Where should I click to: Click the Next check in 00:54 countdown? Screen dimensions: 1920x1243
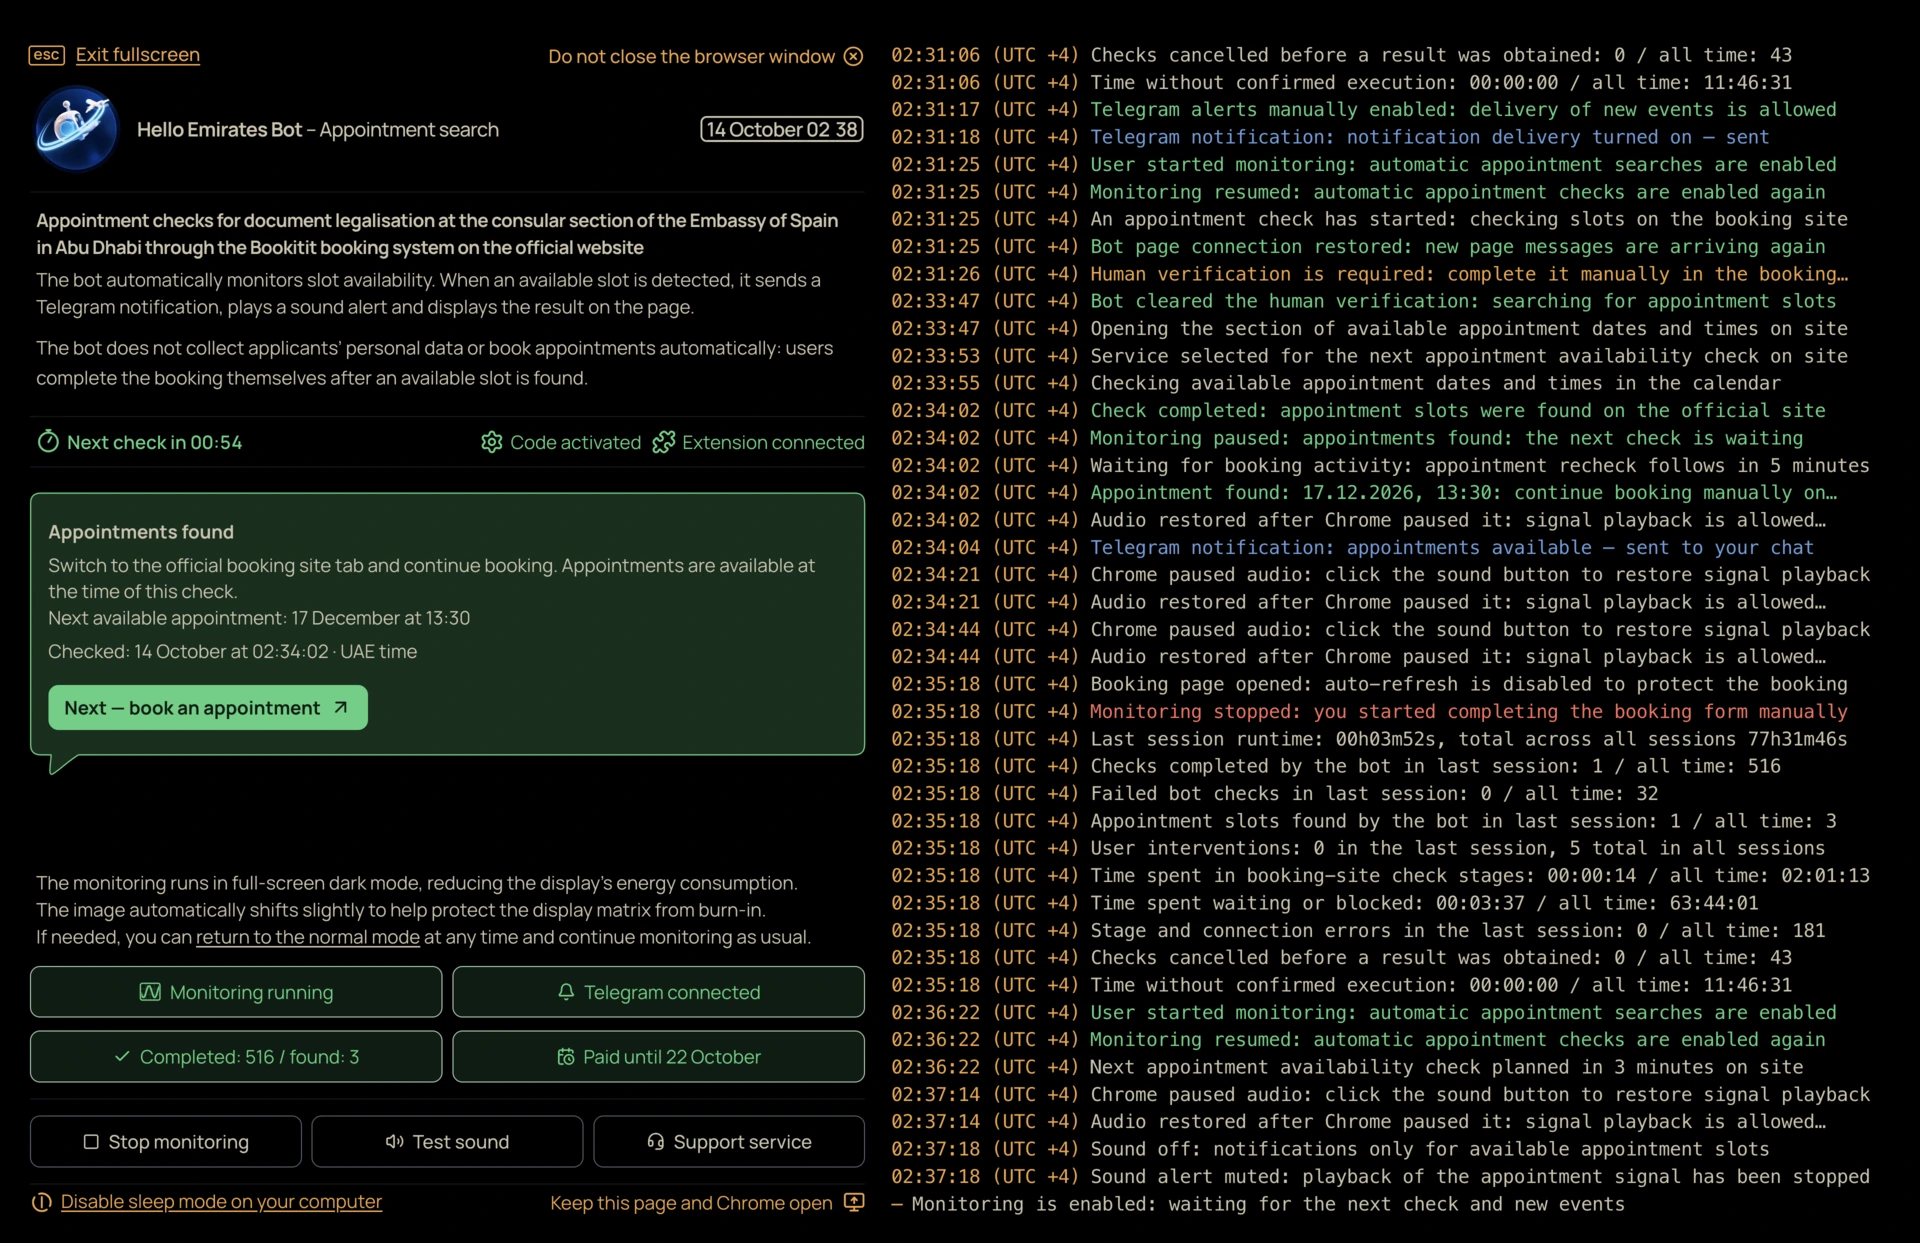[x=154, y=442]
